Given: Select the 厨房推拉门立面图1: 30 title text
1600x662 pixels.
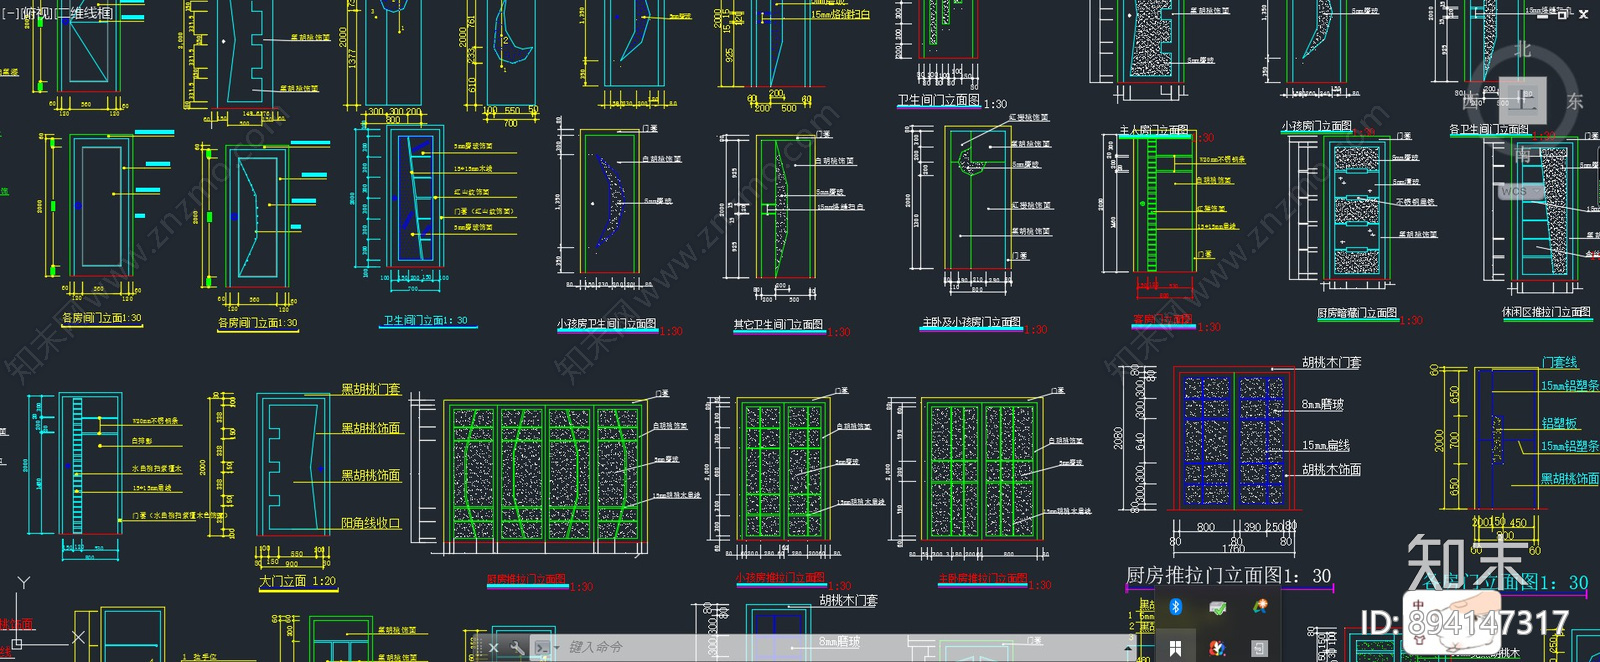Looking at the screenshot, I should (1228, 576).
